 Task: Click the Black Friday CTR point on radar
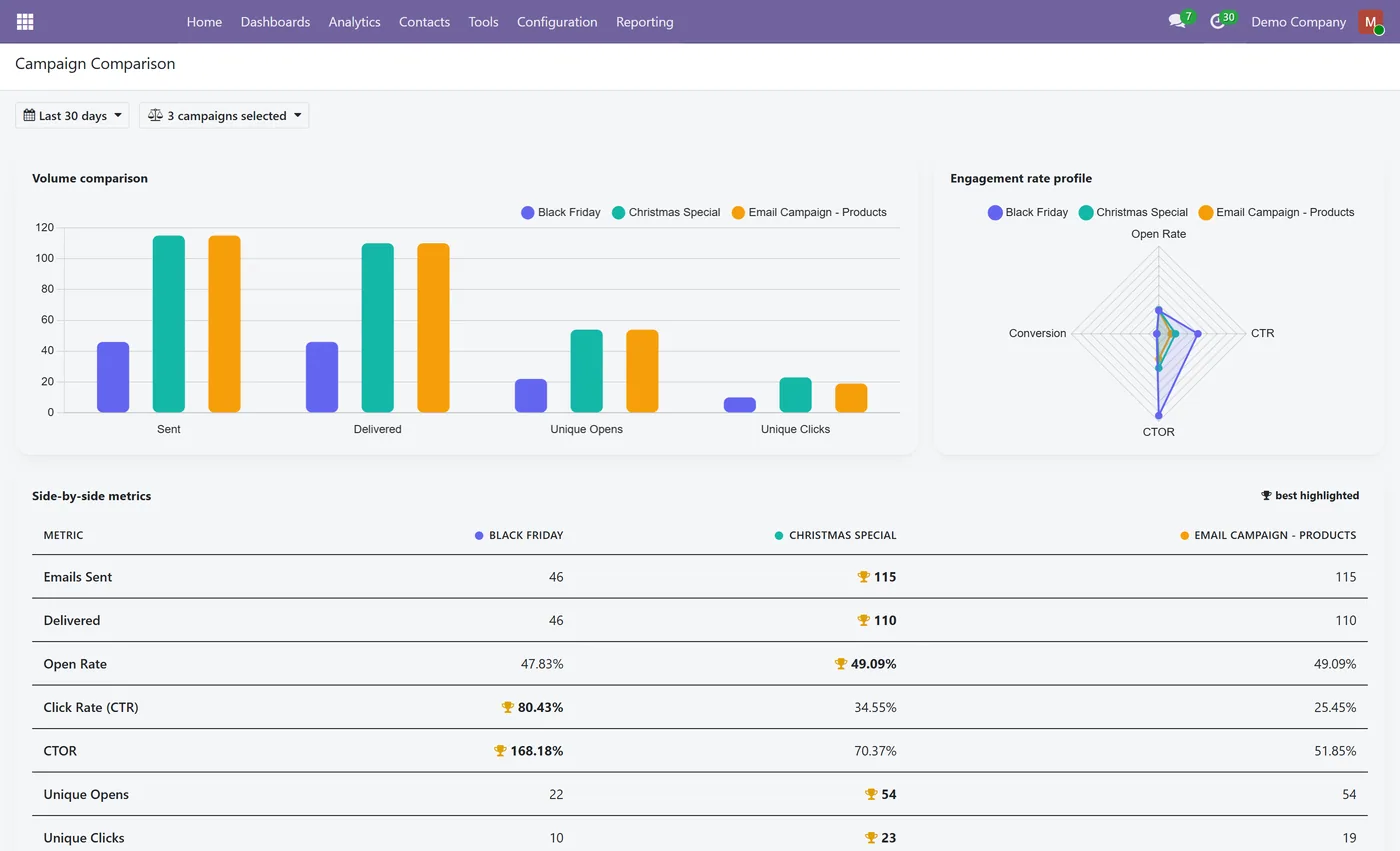(x=1197, y=334)
